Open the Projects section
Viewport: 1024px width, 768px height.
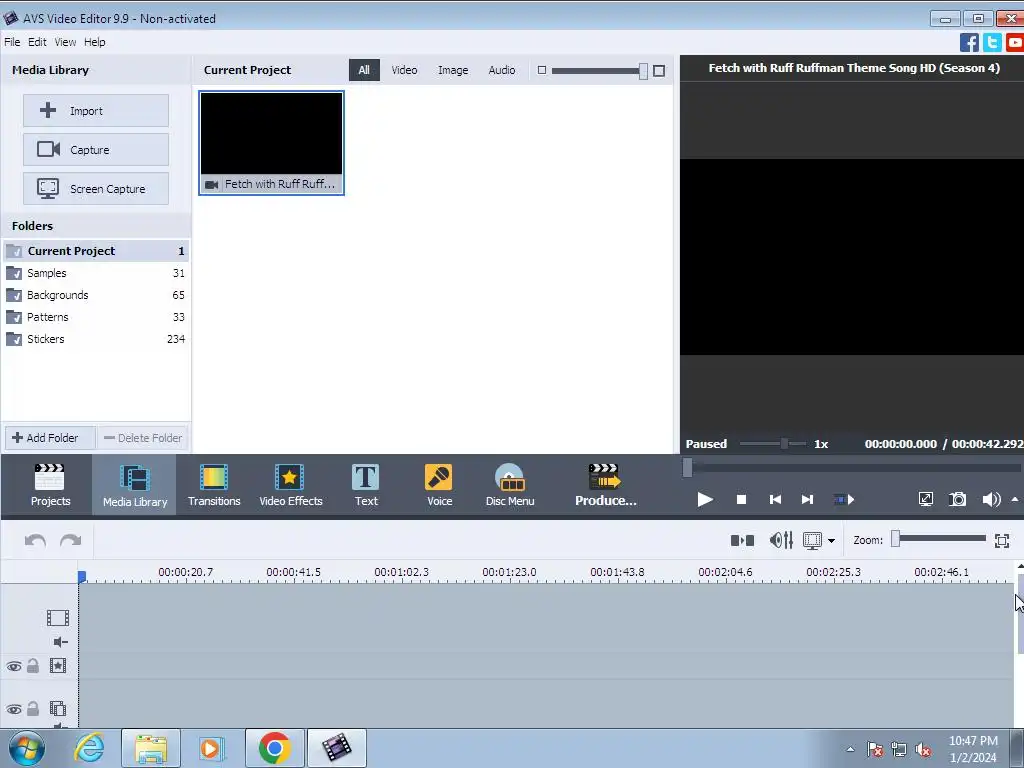(50, 485)
